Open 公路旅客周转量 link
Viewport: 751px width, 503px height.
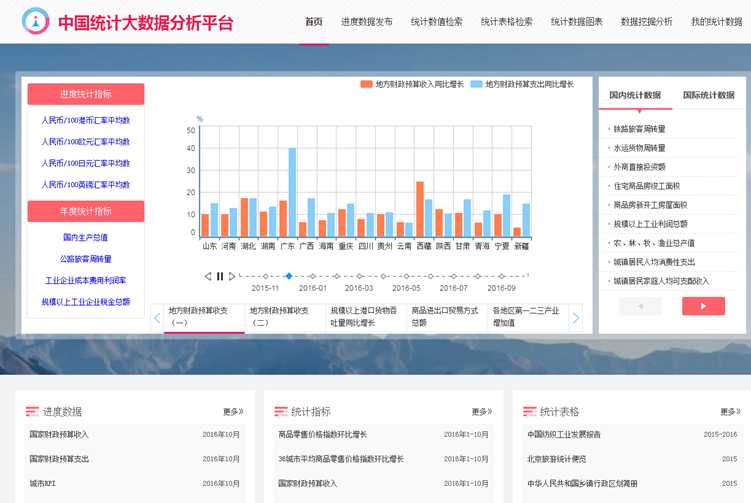(x=86, y=259)
